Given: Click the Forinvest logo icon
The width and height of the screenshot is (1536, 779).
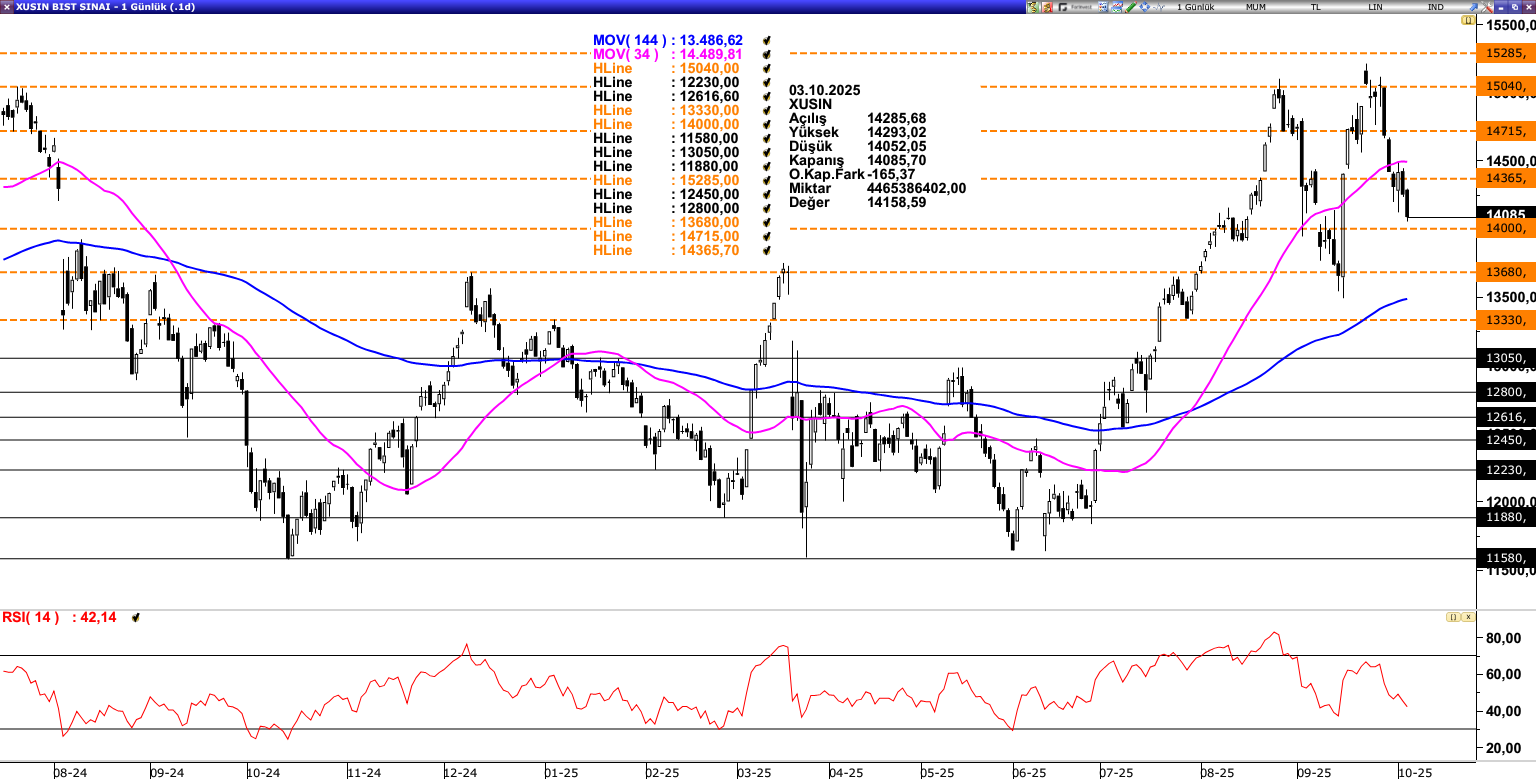Looking at the screenshot, I should (1075, 7).
